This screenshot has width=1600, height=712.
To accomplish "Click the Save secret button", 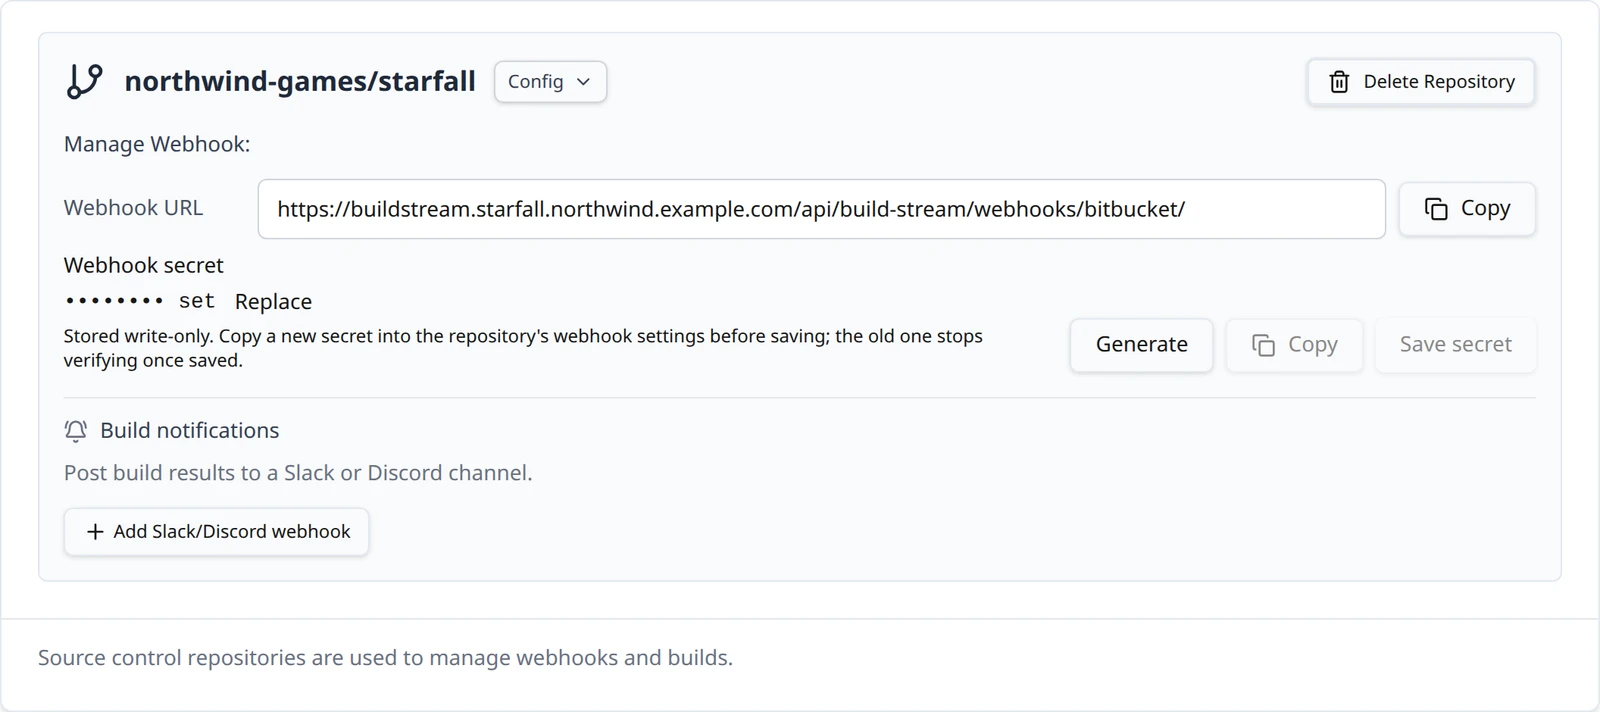I will coord(1455,345).
